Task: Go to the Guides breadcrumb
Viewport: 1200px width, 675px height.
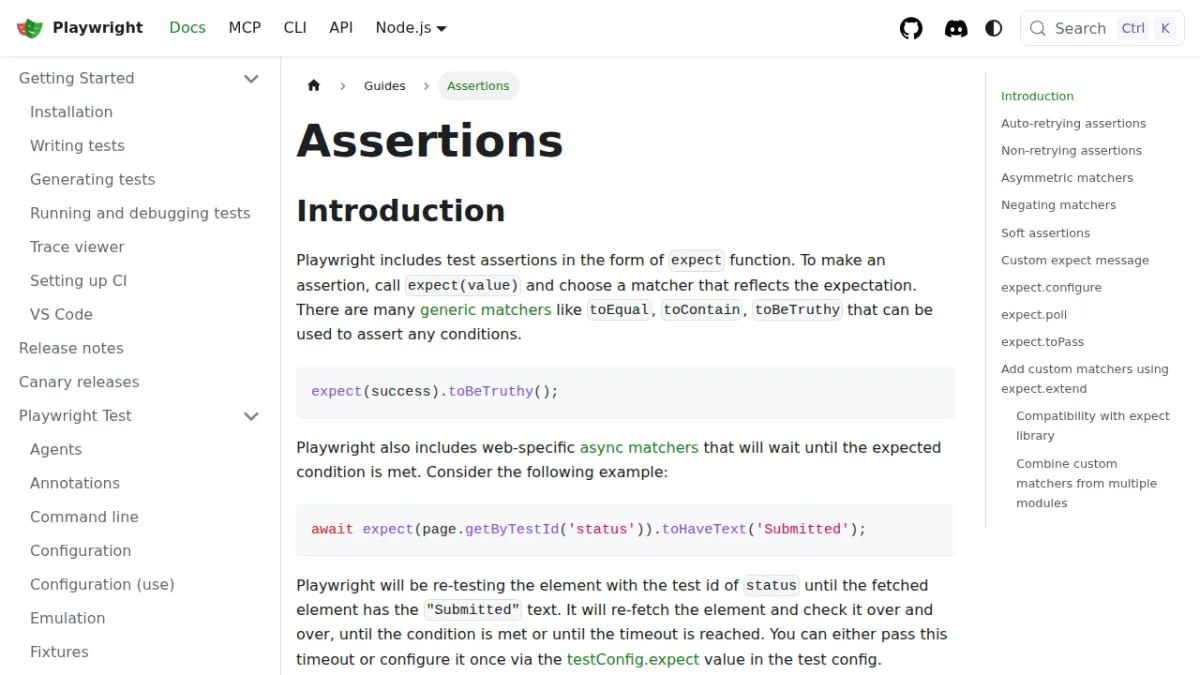Action: 385,86
